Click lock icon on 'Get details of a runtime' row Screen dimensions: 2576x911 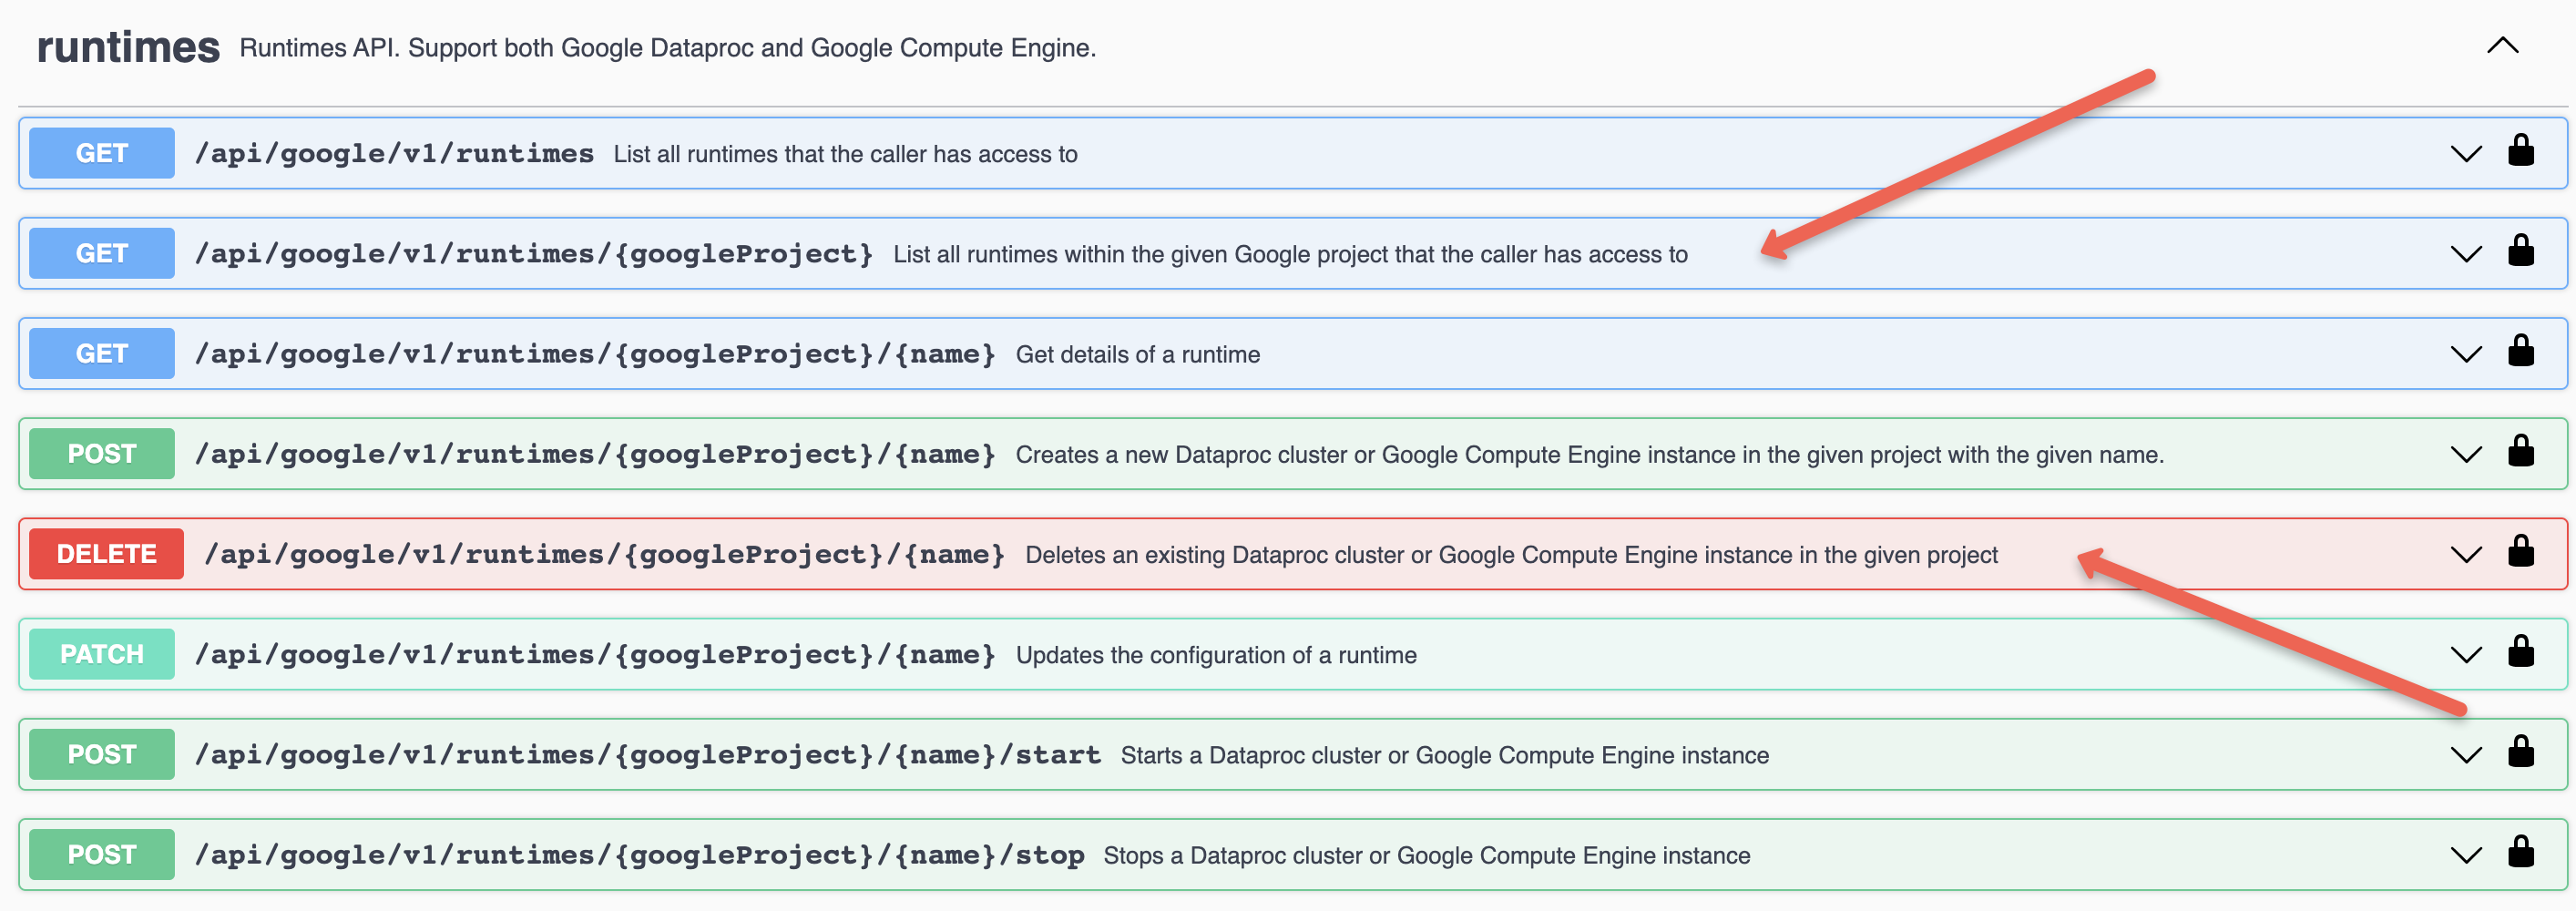coord(2521,351)
